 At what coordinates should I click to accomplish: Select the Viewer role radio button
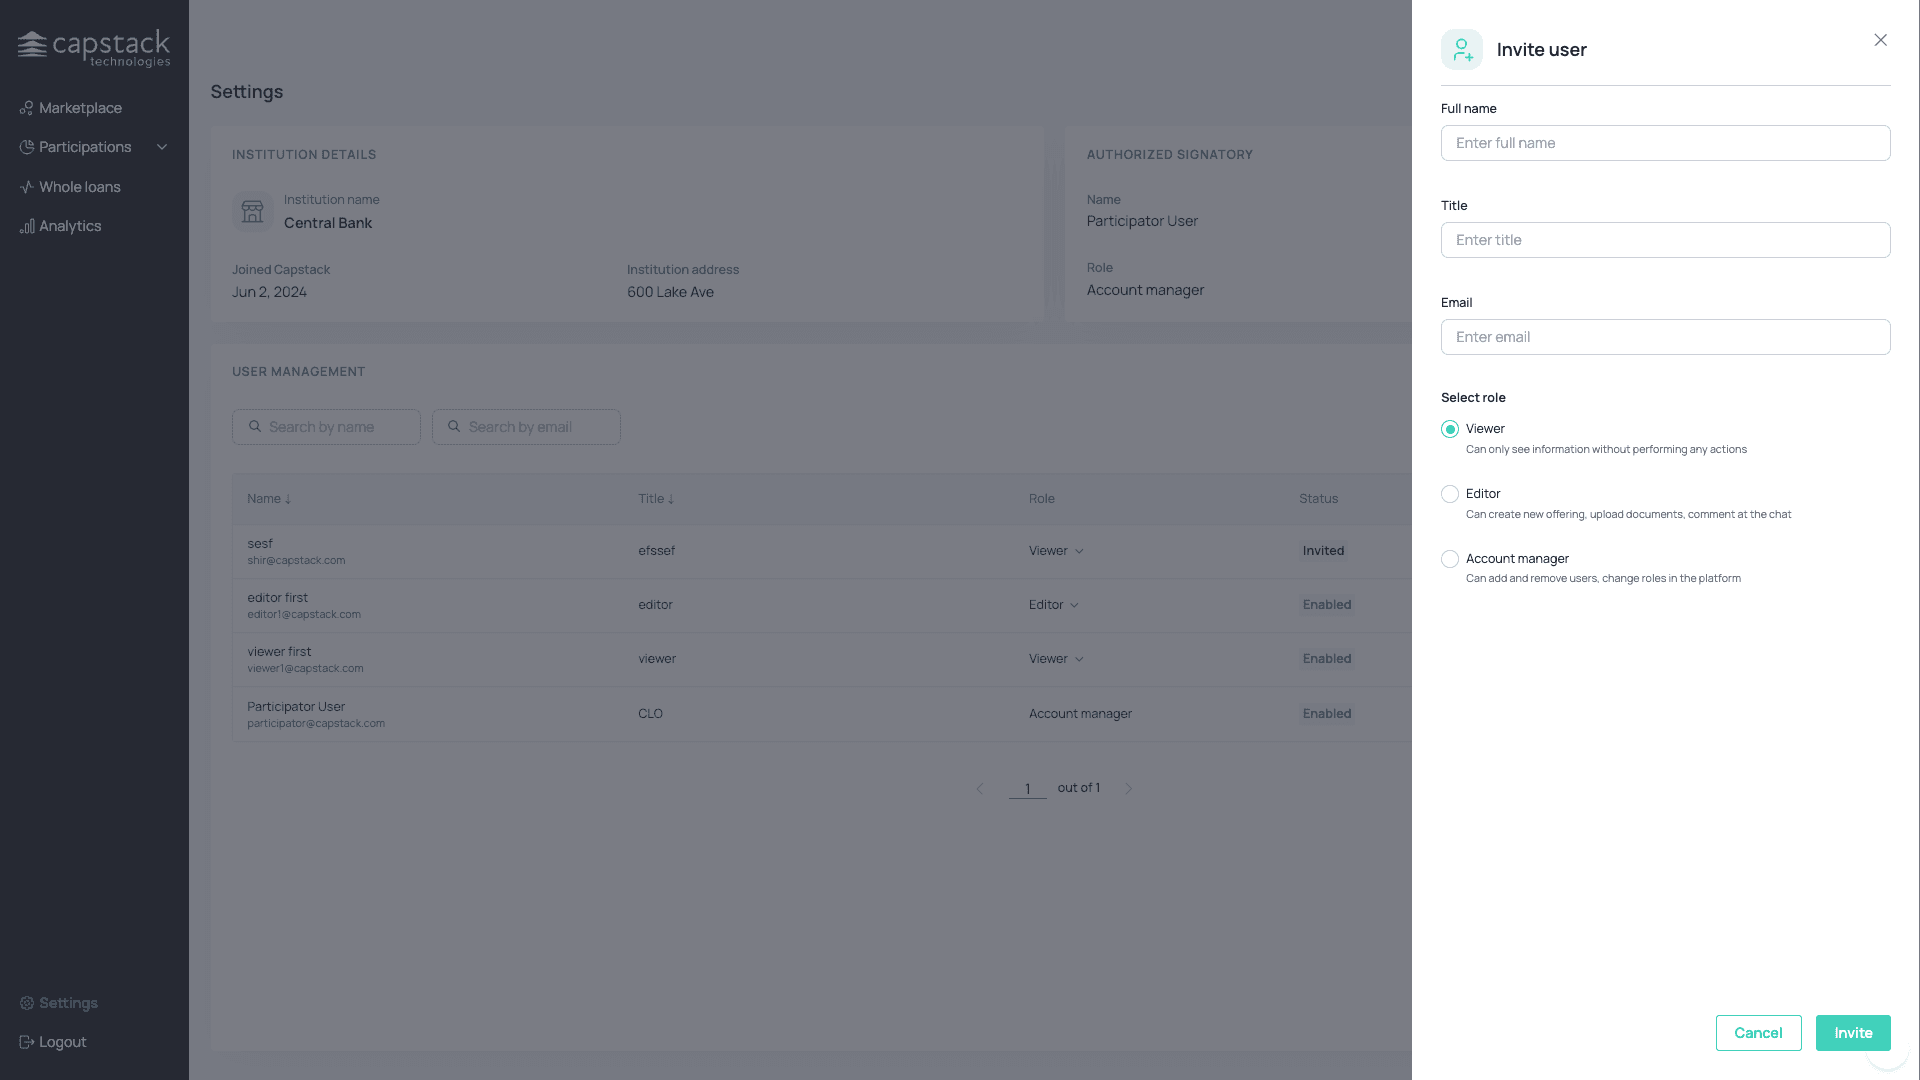pos(1449,429)
